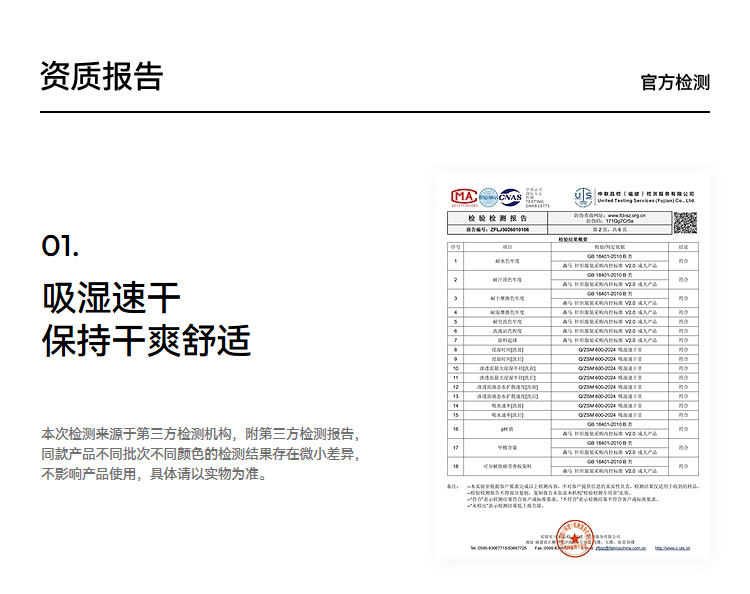Screen dimensions: 750x594
Task: Click the 备注 notes label under the table
Action: point(452,486)
